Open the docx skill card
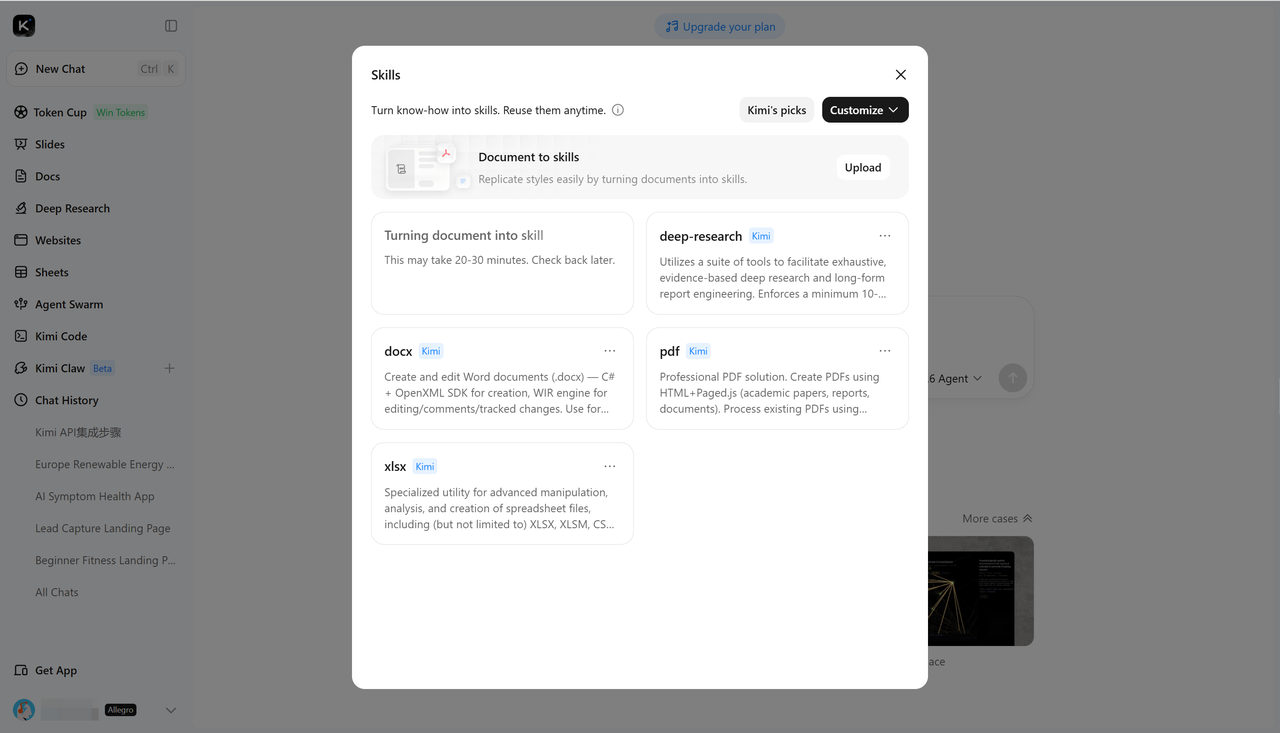 click(502, 378)
